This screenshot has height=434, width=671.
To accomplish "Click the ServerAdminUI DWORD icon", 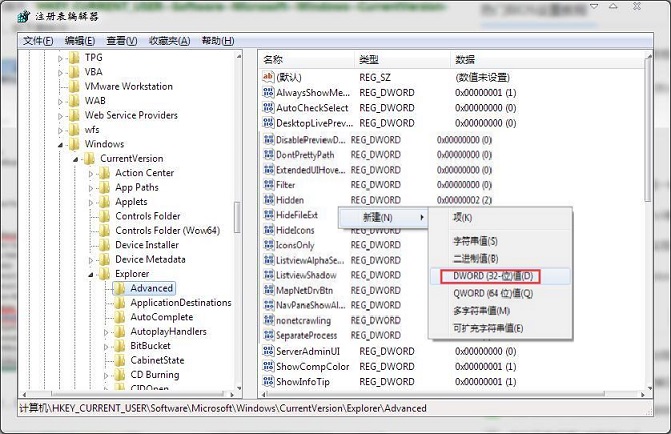I will [268, 351].
